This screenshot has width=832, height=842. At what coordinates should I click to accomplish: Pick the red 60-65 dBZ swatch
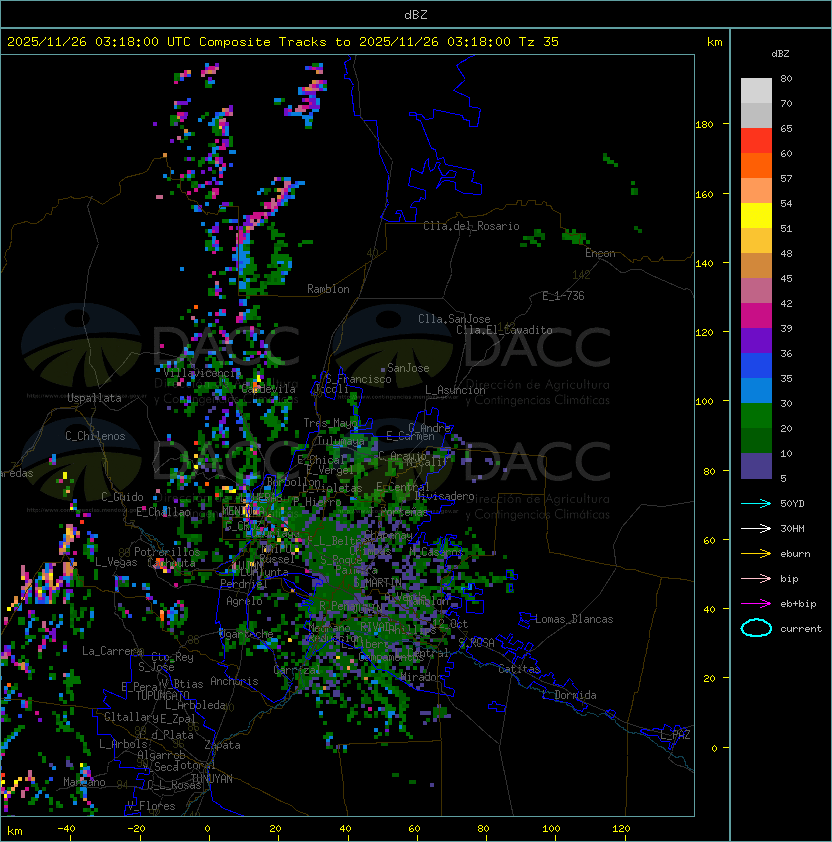[x=756, y=141]
